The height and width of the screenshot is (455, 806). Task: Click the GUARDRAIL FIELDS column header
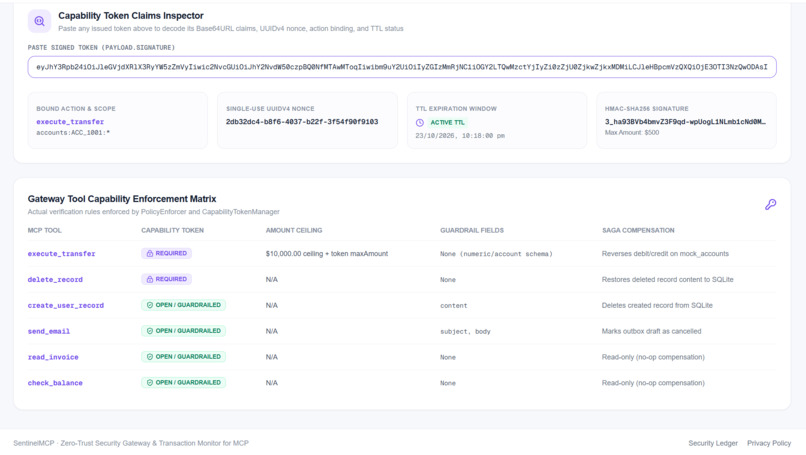coord(472,230)
